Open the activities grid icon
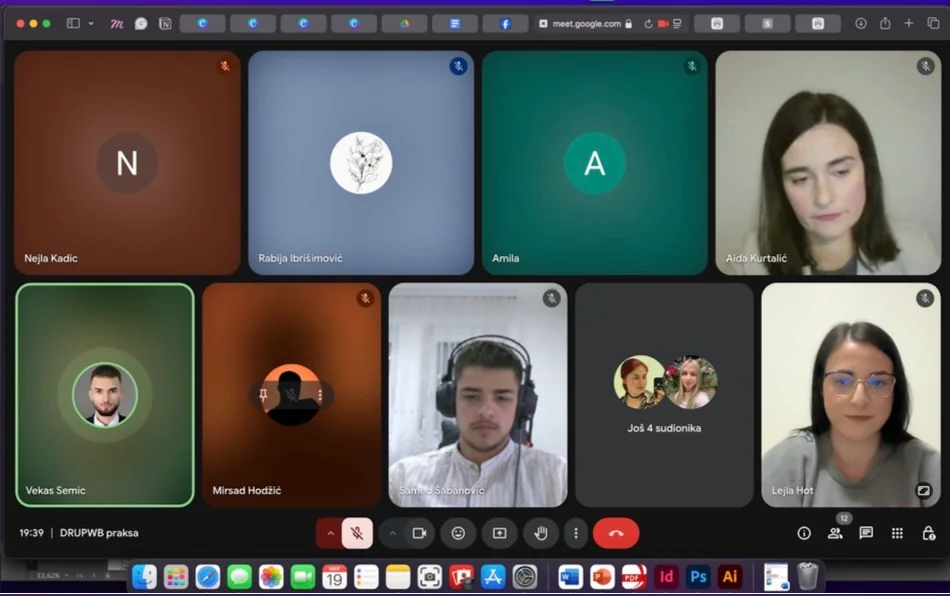This screenshot has width=952, height=596. coord(897,533)
